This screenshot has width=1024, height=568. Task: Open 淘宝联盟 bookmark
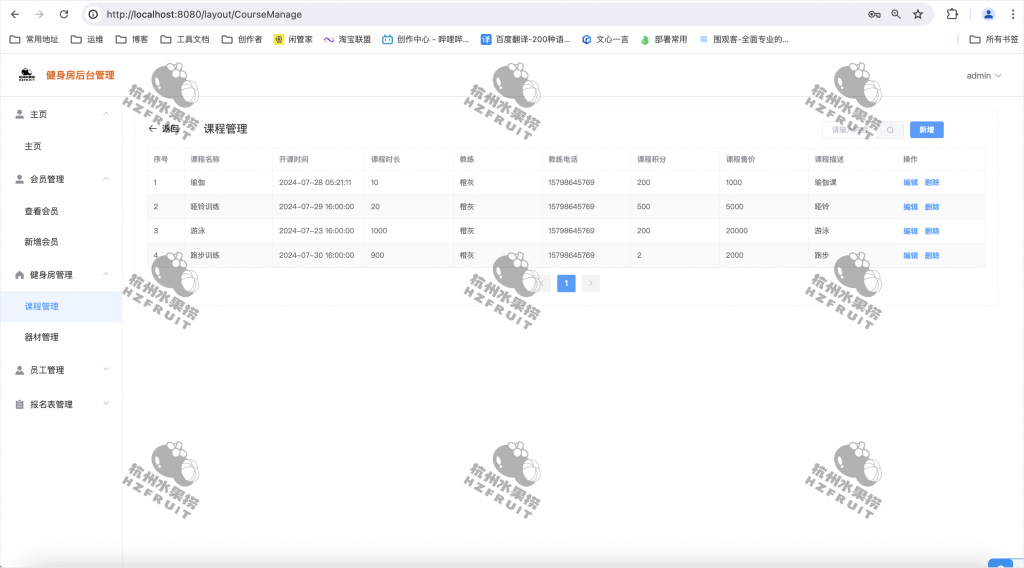click(x=347, y=39)
